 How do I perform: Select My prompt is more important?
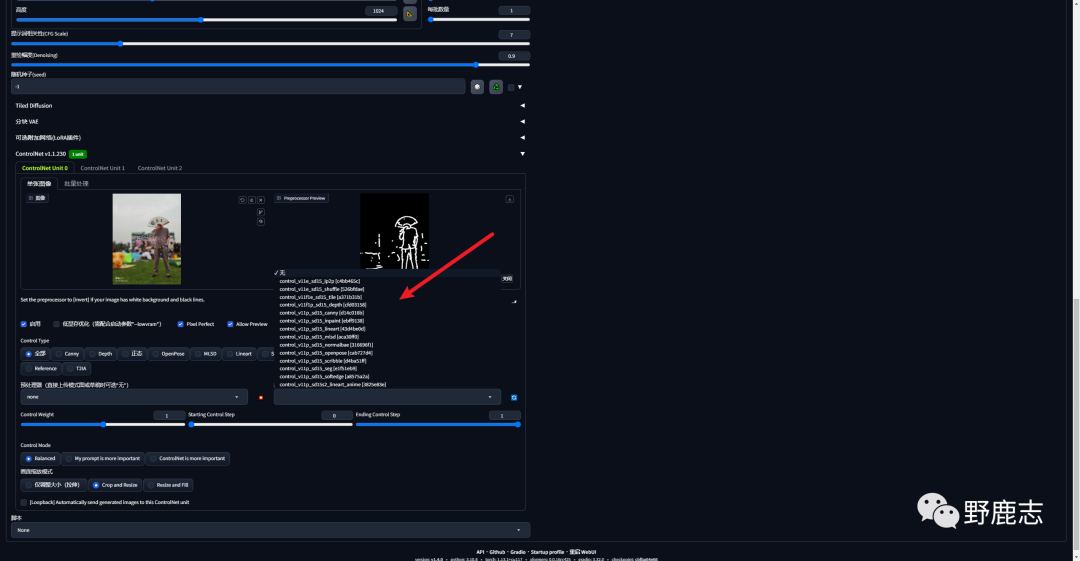click(102, 458)
